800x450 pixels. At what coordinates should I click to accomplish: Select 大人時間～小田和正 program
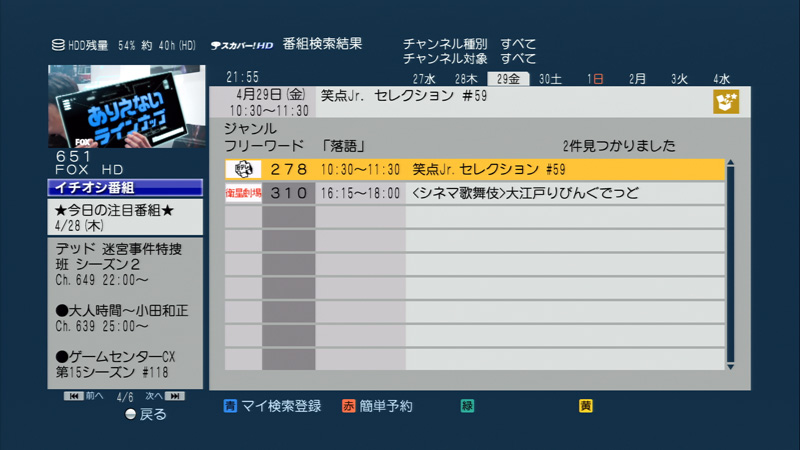[122, 318]
